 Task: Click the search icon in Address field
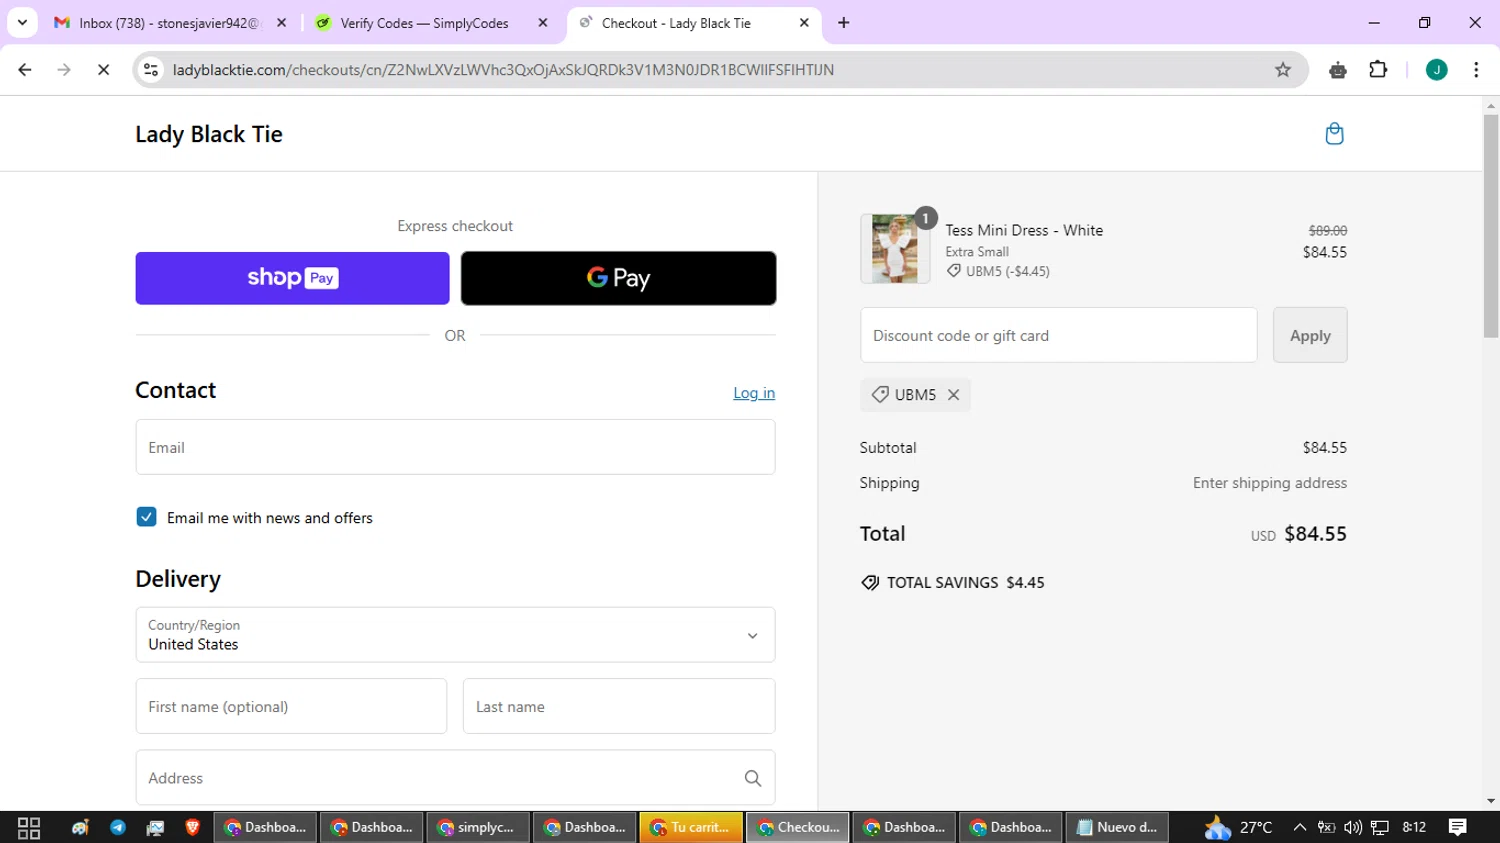click(x=753, y=778)
